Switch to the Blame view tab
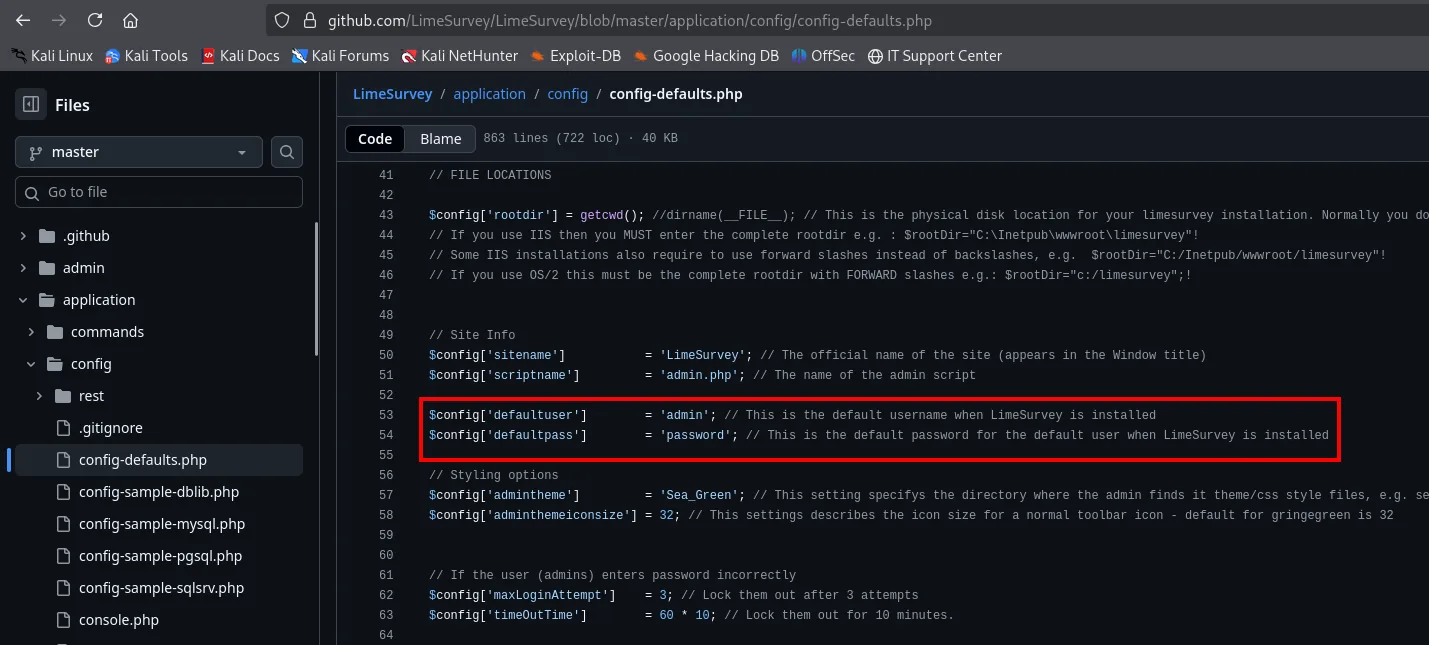 [441, 138]
